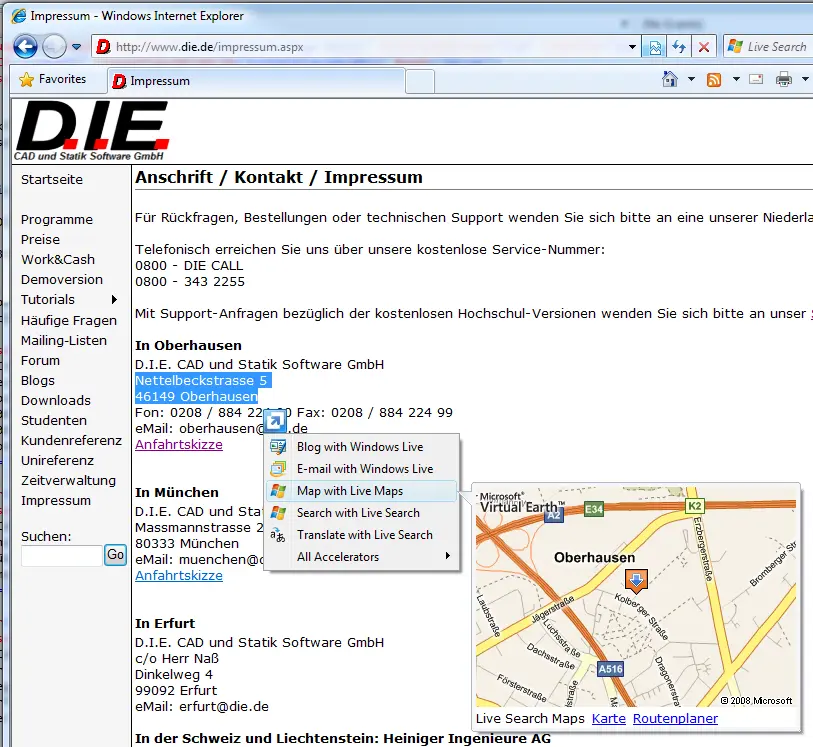
Task: Open the Favorites star button
Action: click(x=53, y=79)
